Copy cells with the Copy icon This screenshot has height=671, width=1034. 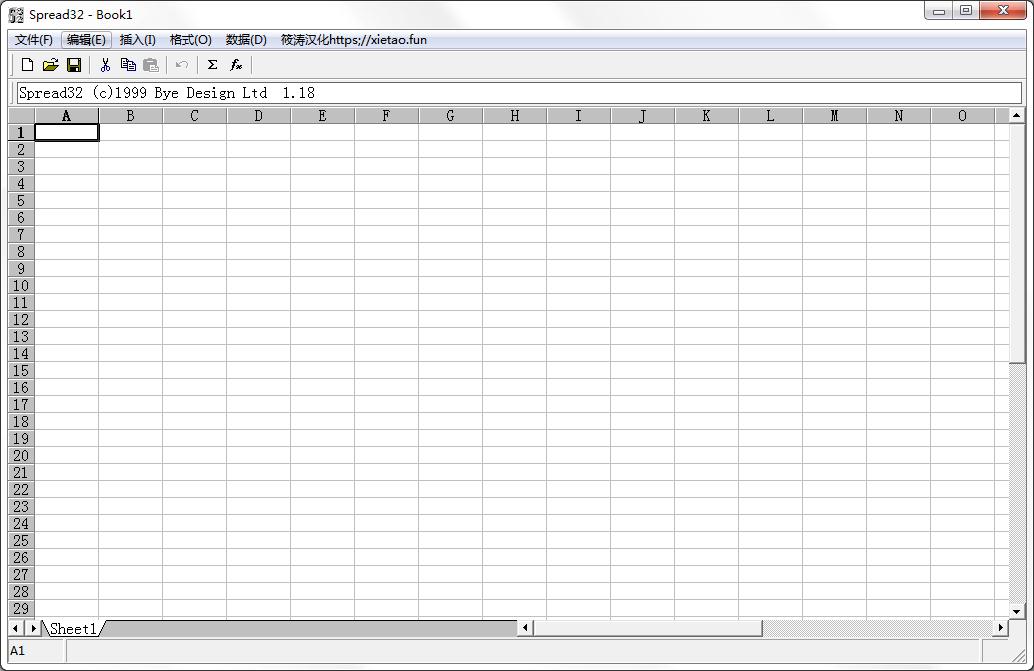[x=127, y=64]
